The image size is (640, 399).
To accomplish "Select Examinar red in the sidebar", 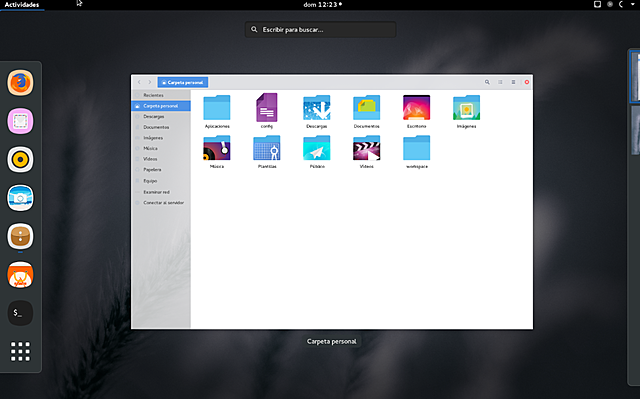I will point(161,192).
